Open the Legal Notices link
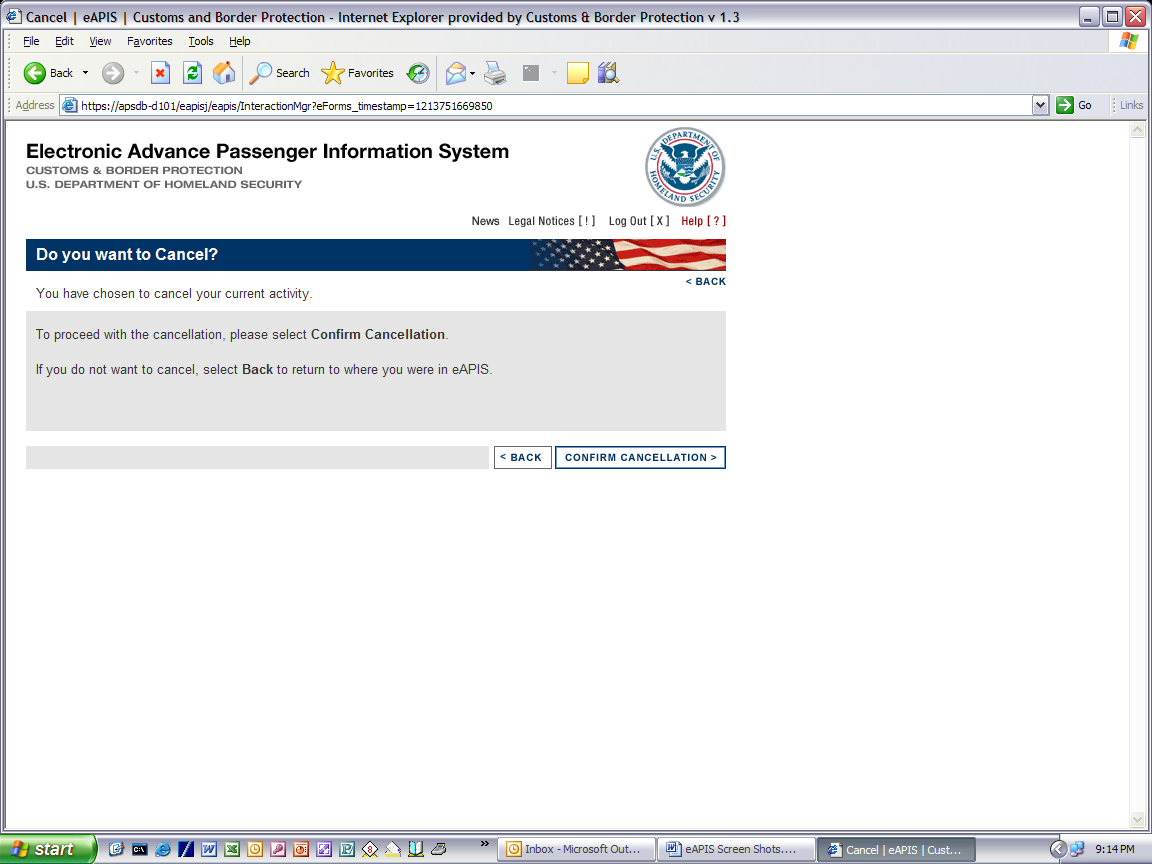The height and width of the screenshot is (864, 1152). [552, 221]
